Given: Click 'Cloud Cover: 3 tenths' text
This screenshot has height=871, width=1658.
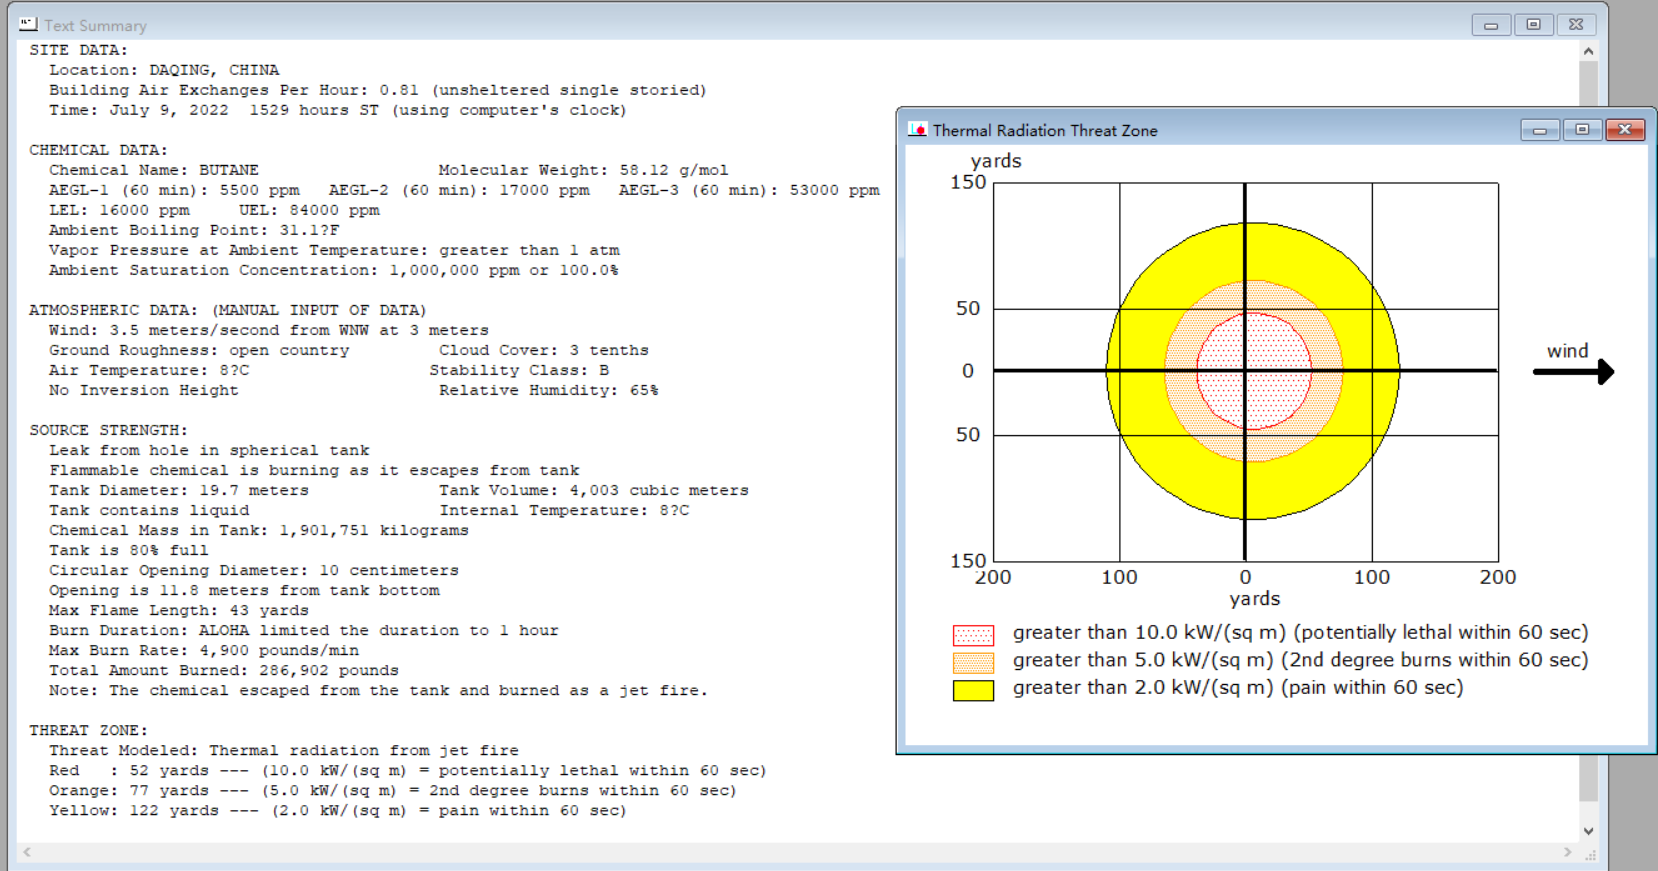Looking at the screenshot, I should (544, 350).
